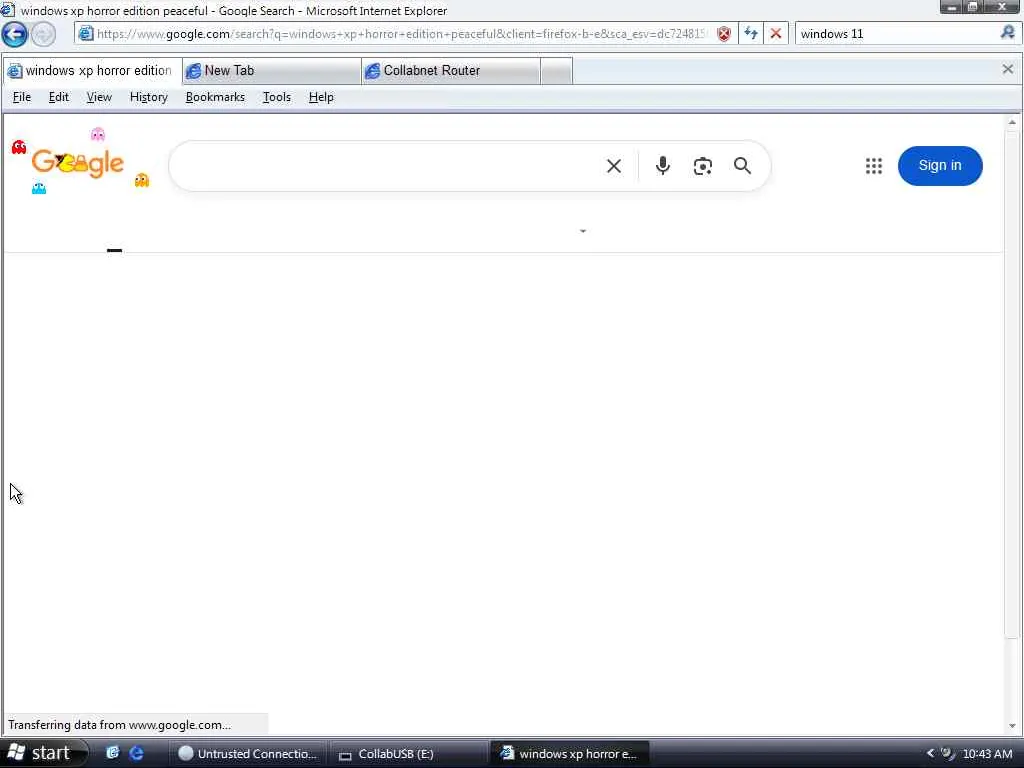Click the taskbar clock 10:43 AM
1024x768 pixels.
987,754
